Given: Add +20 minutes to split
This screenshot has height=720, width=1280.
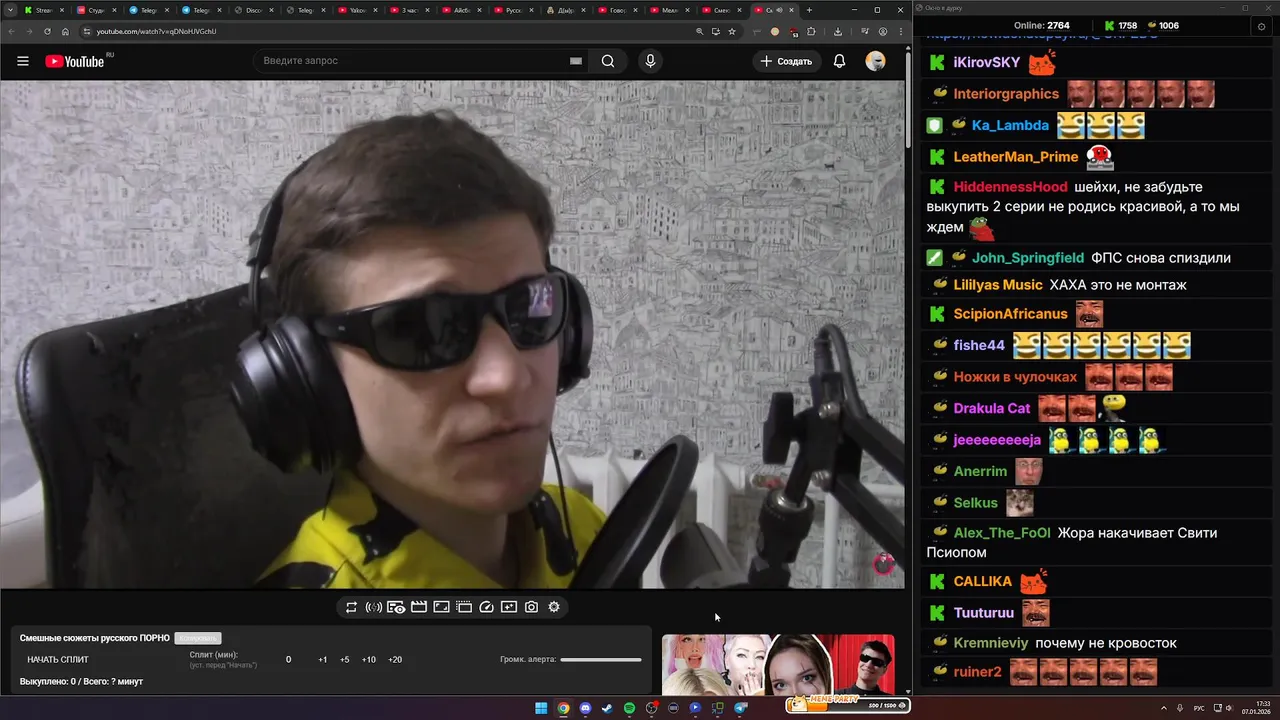Looking at the screenshot, I should pos(395,660).
